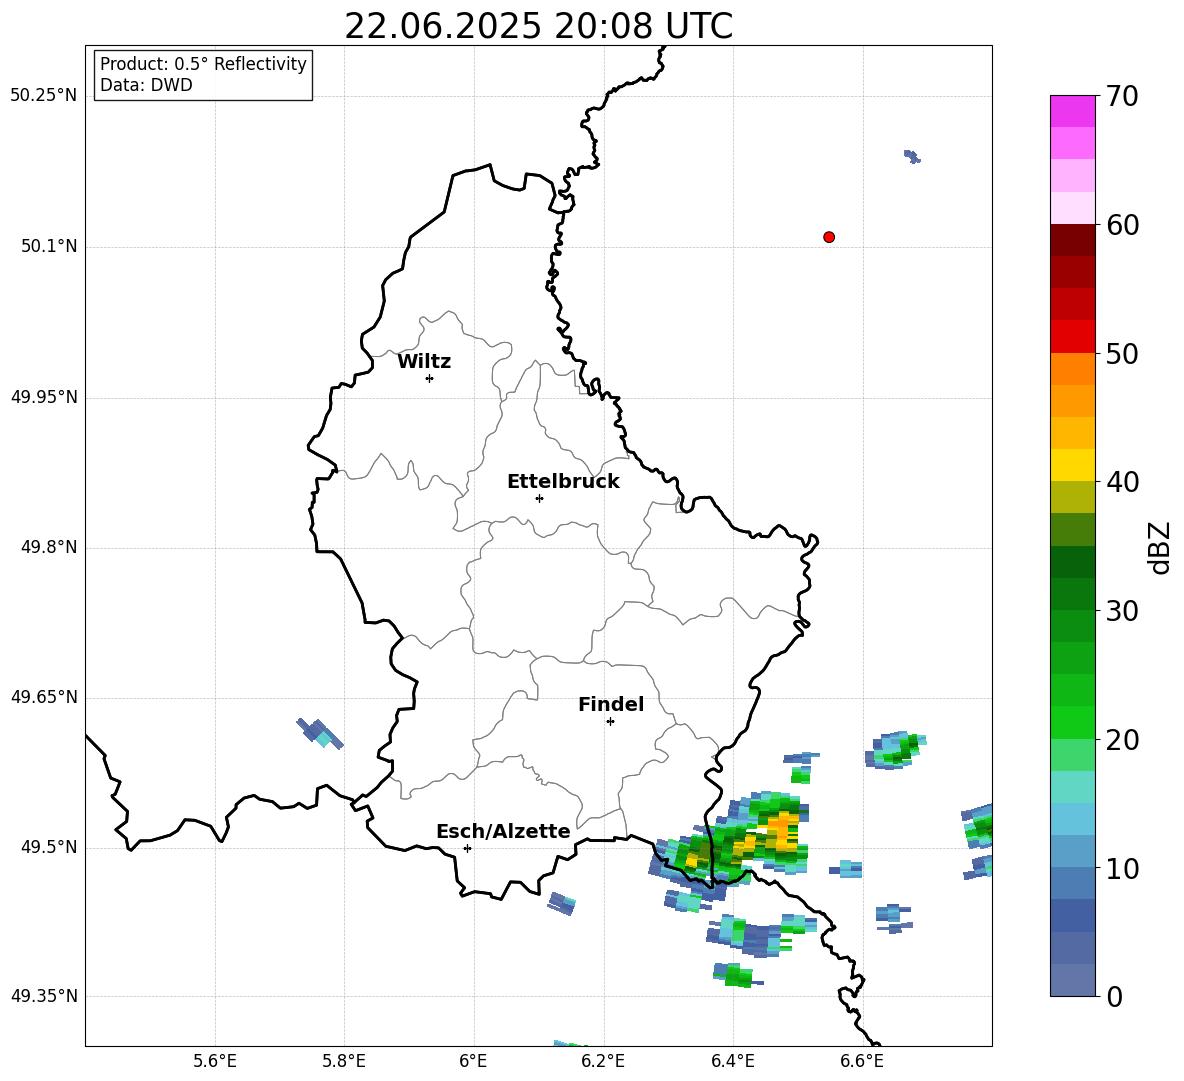Click the yellow segment above 40
This screenshot has height=1081, width=1184.
pyautogui.click(x=1072, y=466)
